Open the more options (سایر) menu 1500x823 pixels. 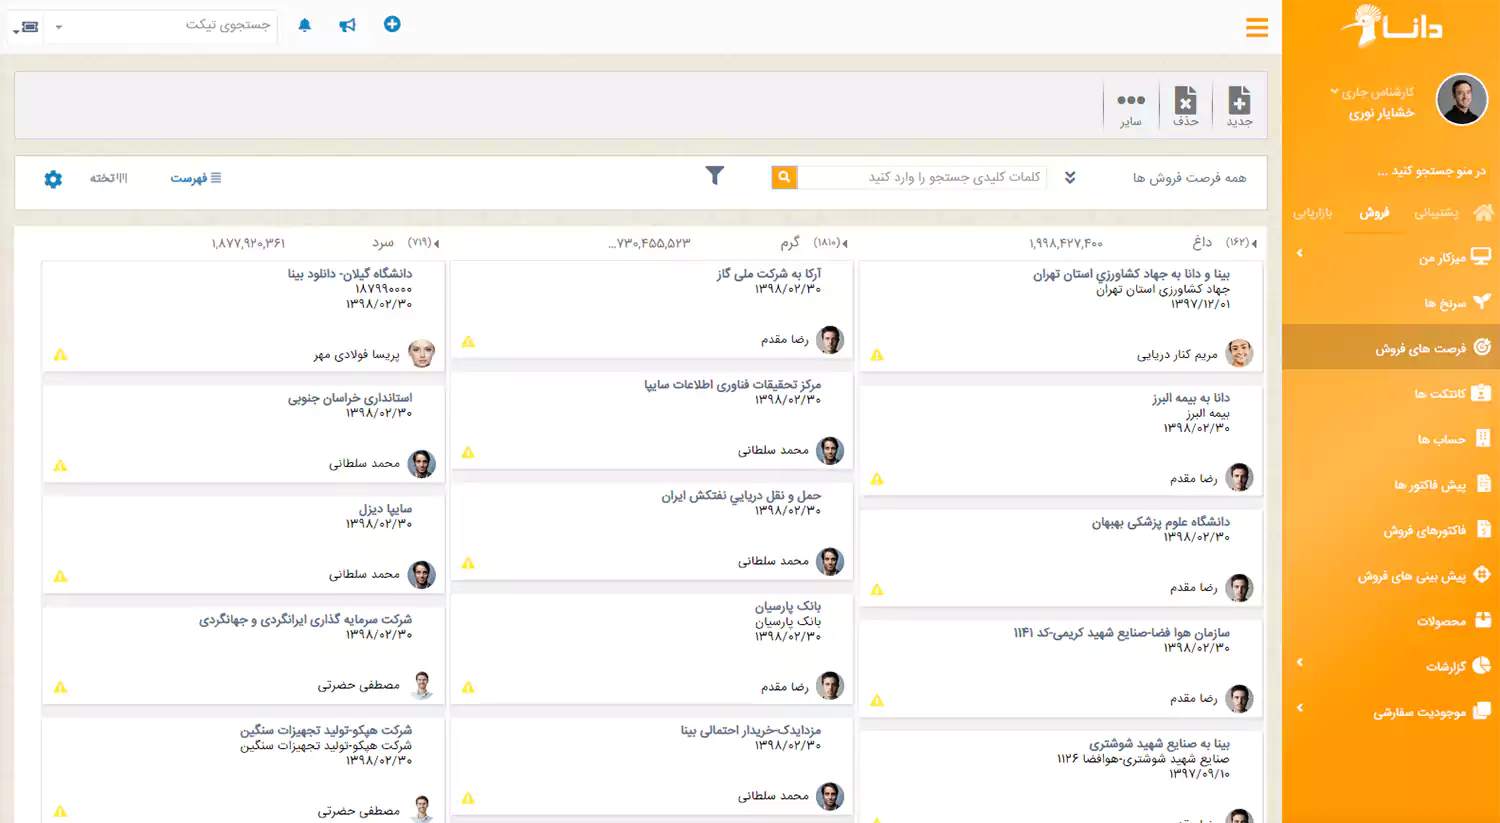click(1131, 105)
